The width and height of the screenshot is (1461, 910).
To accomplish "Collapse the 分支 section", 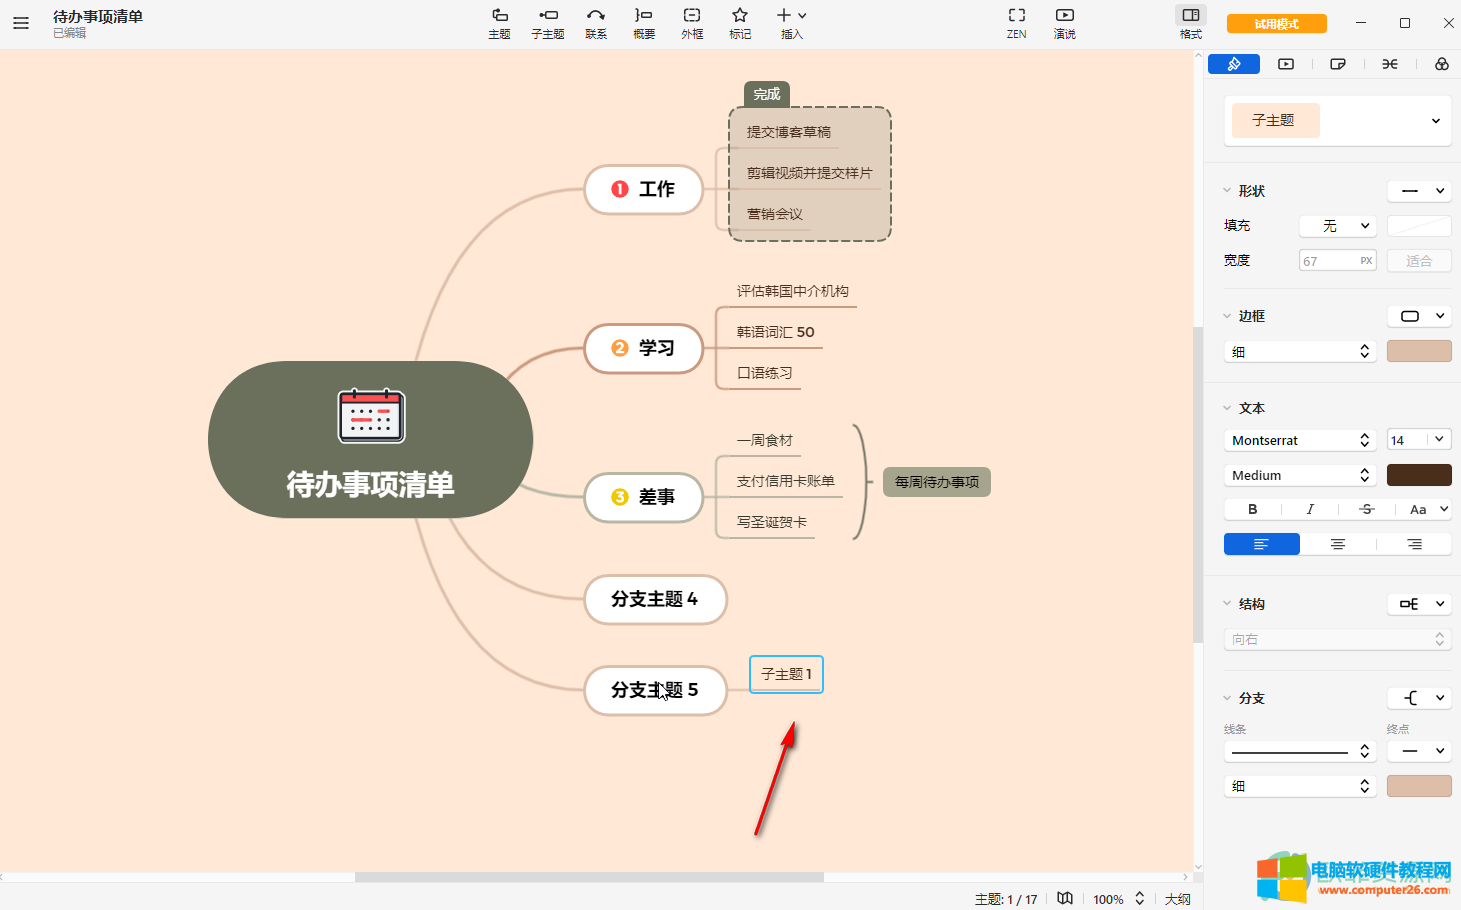I will pos(1227,698).
